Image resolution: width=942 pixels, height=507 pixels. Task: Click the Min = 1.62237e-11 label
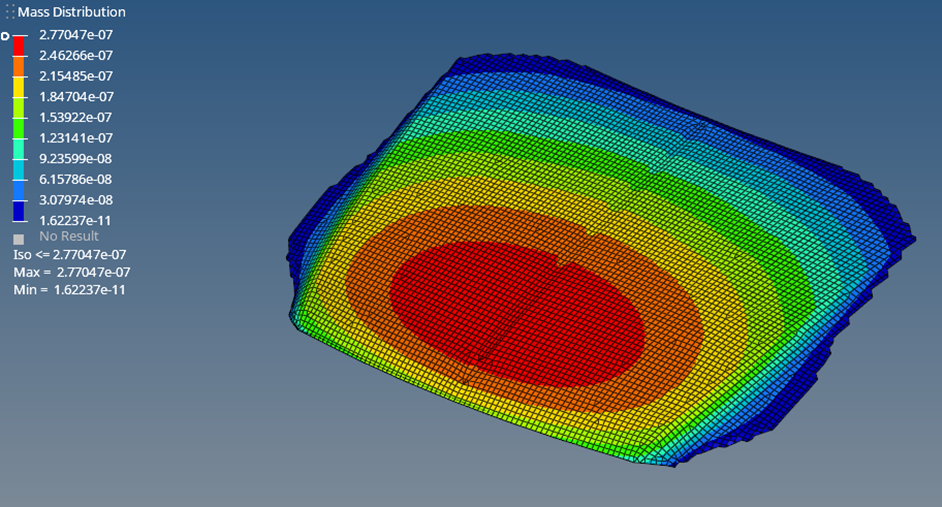pos(71,289)
